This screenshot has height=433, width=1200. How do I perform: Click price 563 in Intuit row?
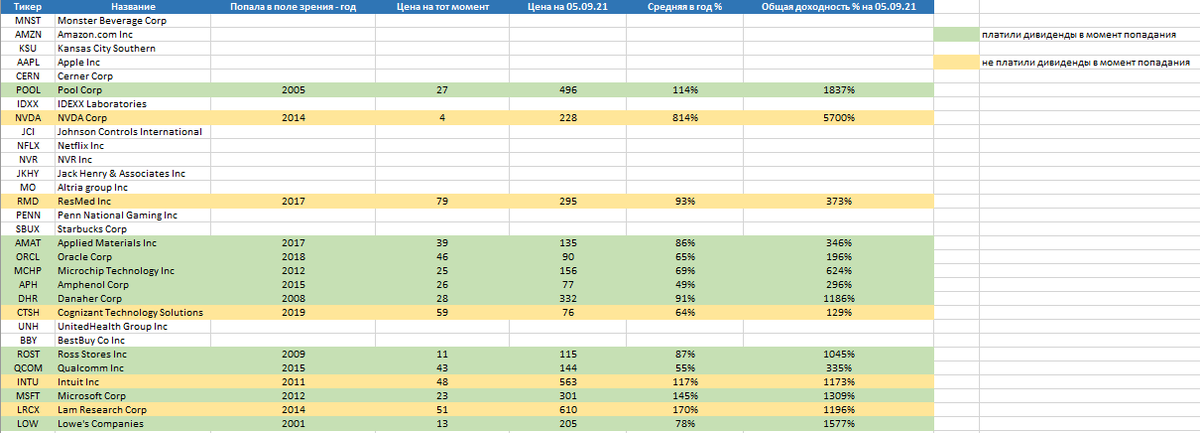click(567, 383)
